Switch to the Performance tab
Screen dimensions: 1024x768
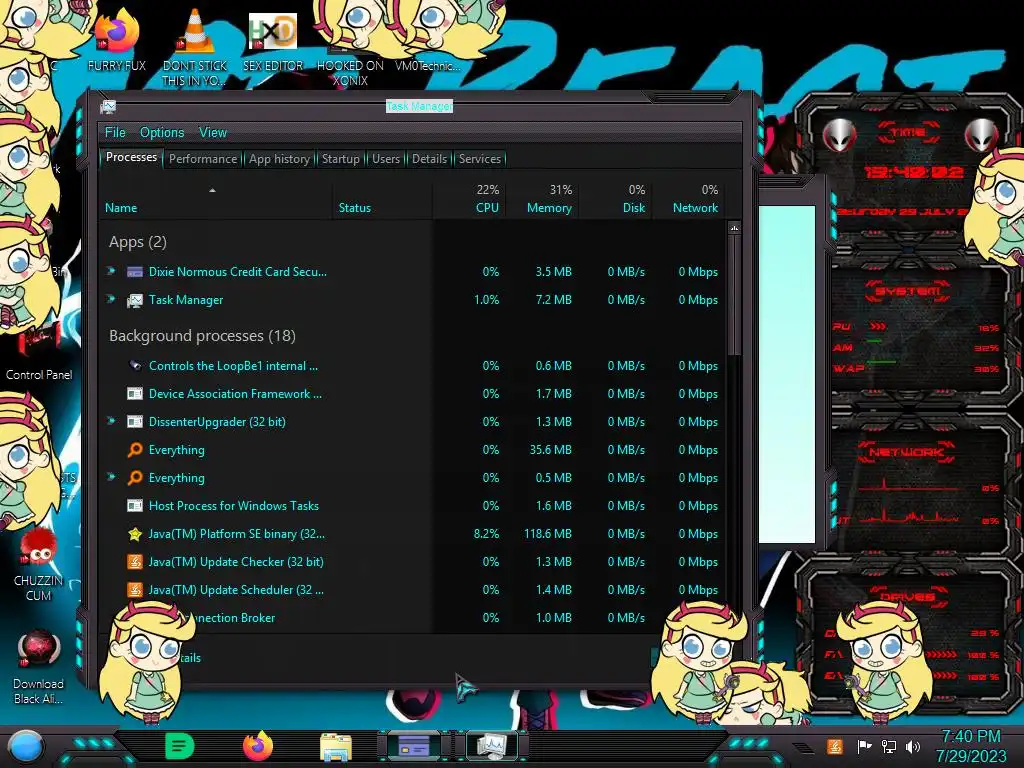point(203,159)
